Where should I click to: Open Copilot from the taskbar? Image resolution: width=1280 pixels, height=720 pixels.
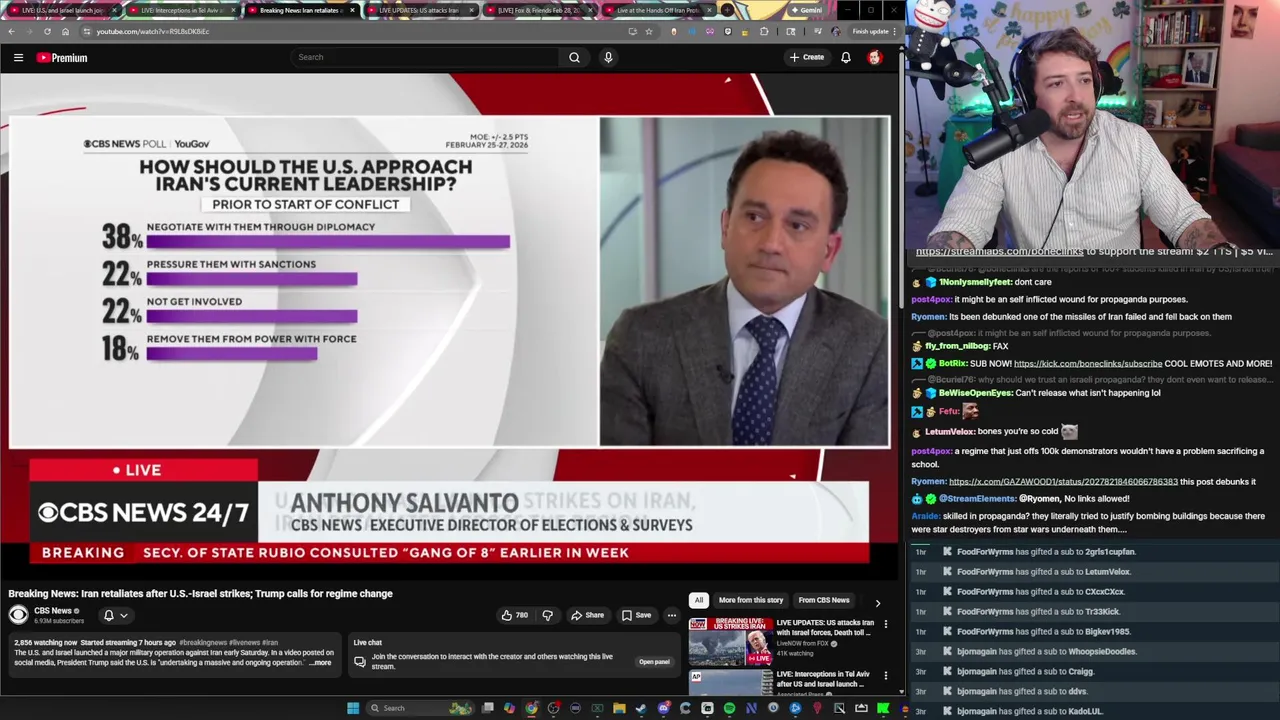click(x=509, y=708)
